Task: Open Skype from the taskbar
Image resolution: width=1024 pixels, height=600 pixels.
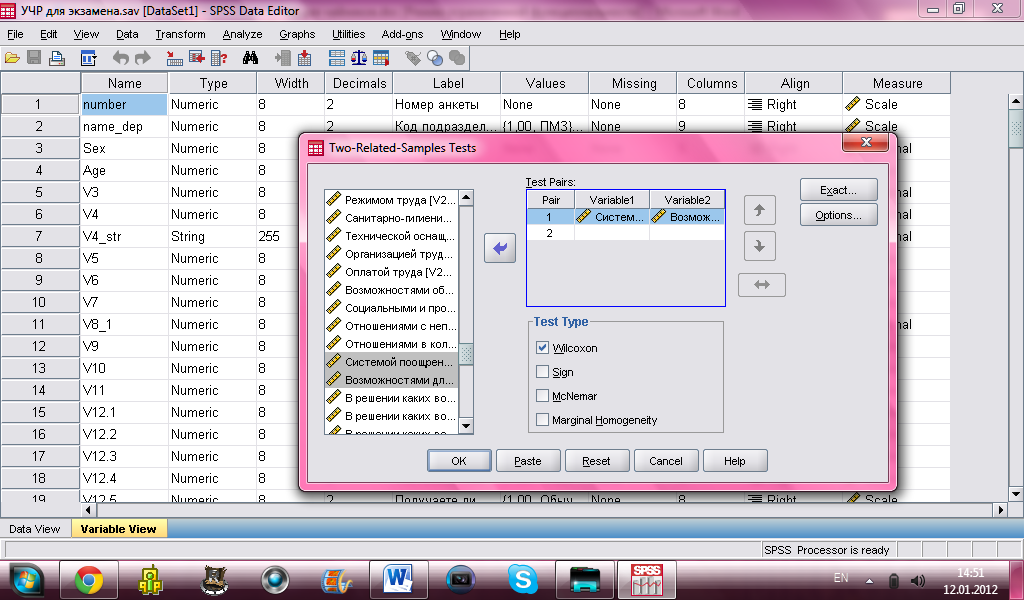Action: tap(523, 579)
